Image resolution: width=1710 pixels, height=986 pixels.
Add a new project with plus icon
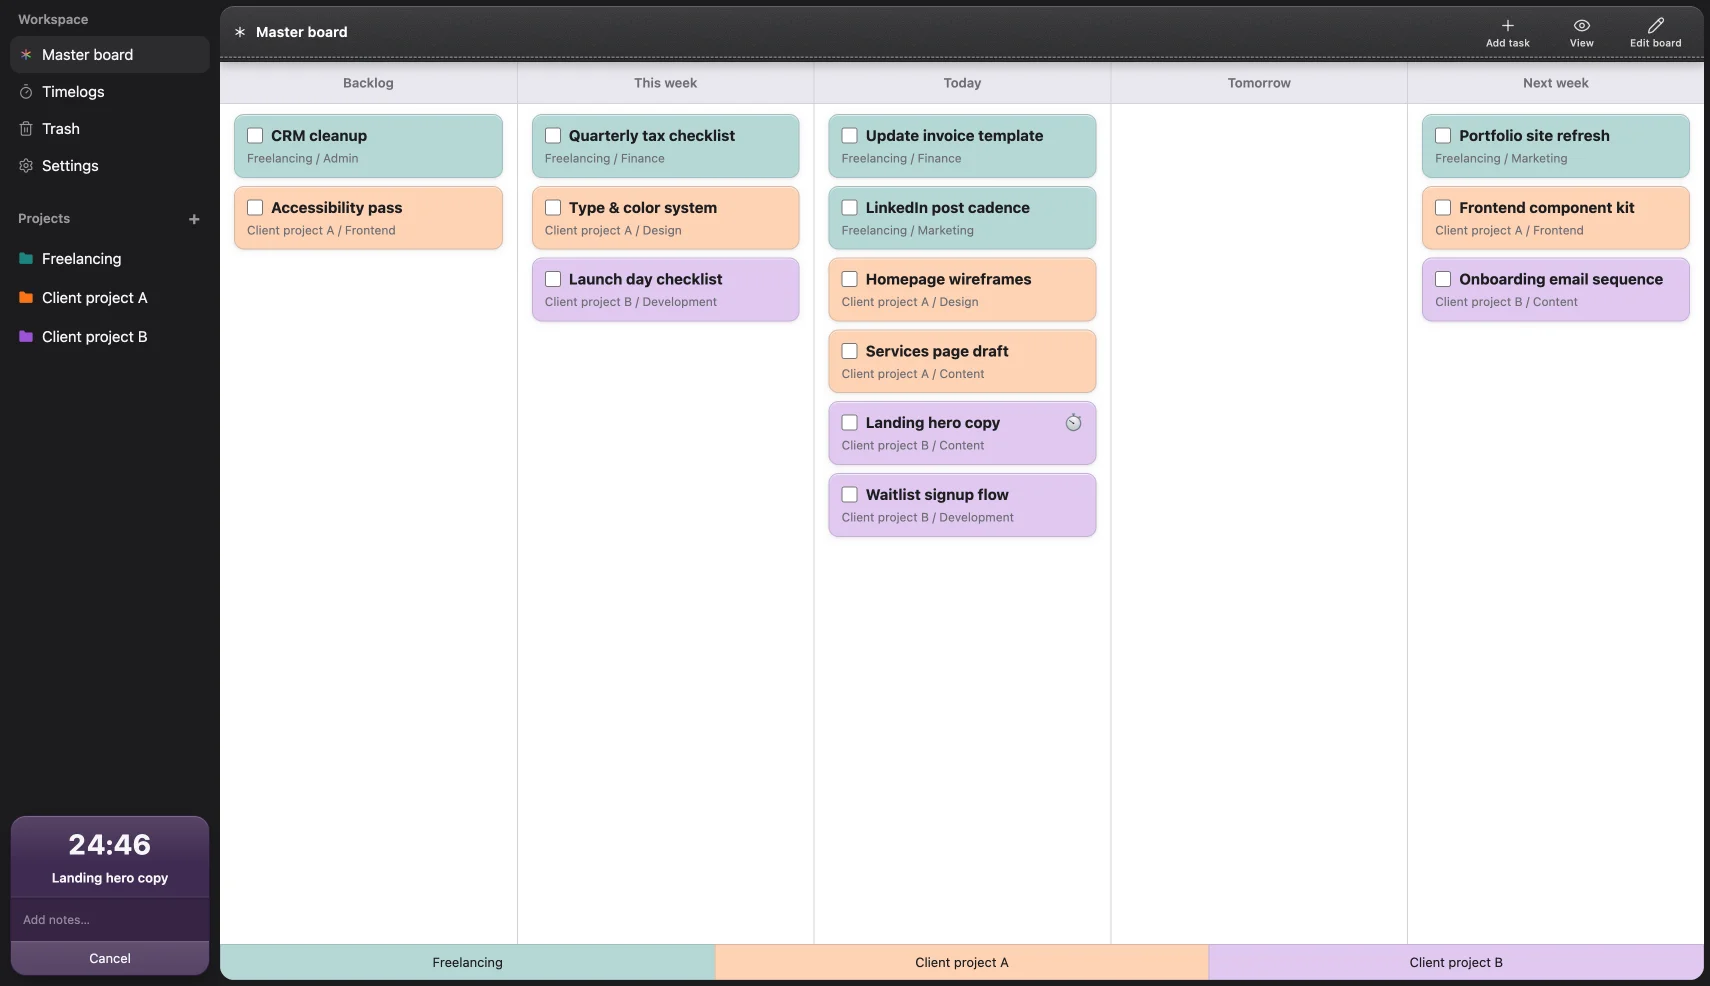tap(194, 219)
